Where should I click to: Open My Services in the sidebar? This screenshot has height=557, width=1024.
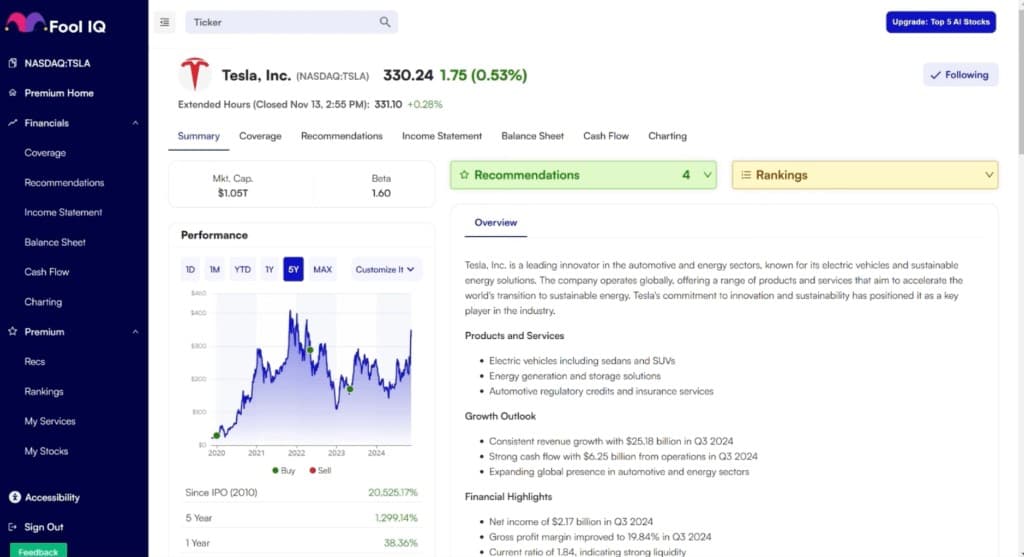click(x=50, y=421)
